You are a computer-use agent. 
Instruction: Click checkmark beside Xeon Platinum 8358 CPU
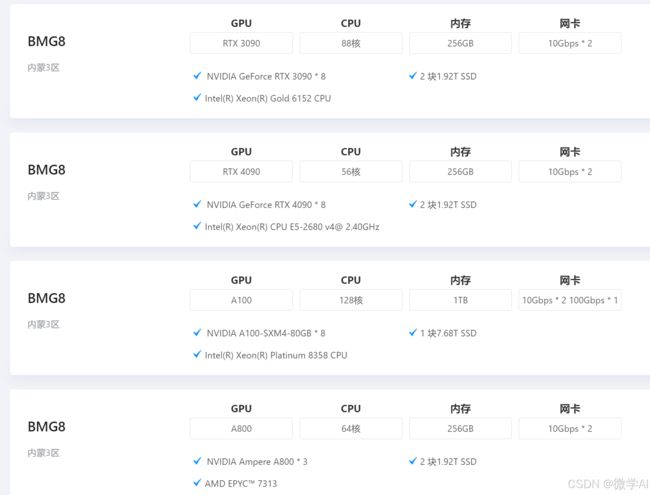coord(197,354)
